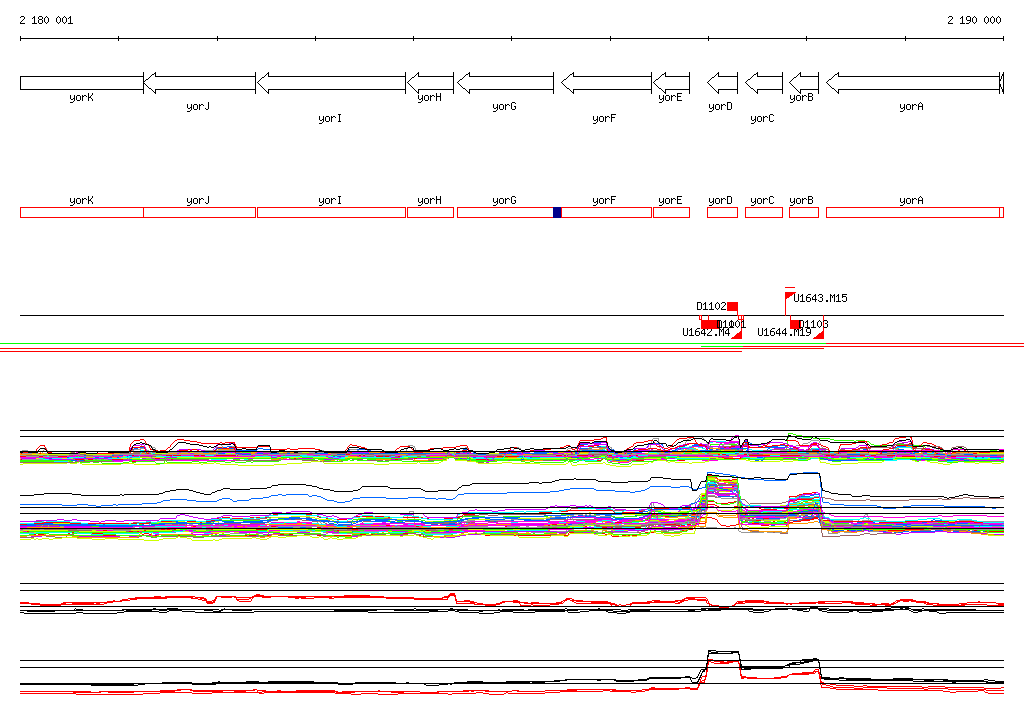Click the yorA label above the red box
The image size is (1024, 714).
tap(911, 201)
